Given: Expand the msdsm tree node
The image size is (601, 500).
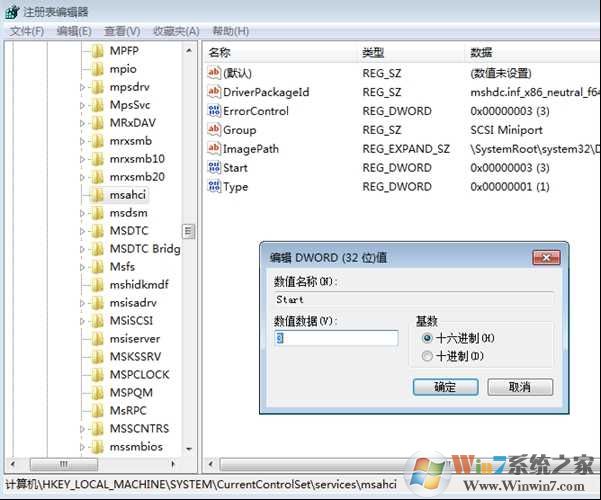Looking at the screenshot, I should (82, 214).
